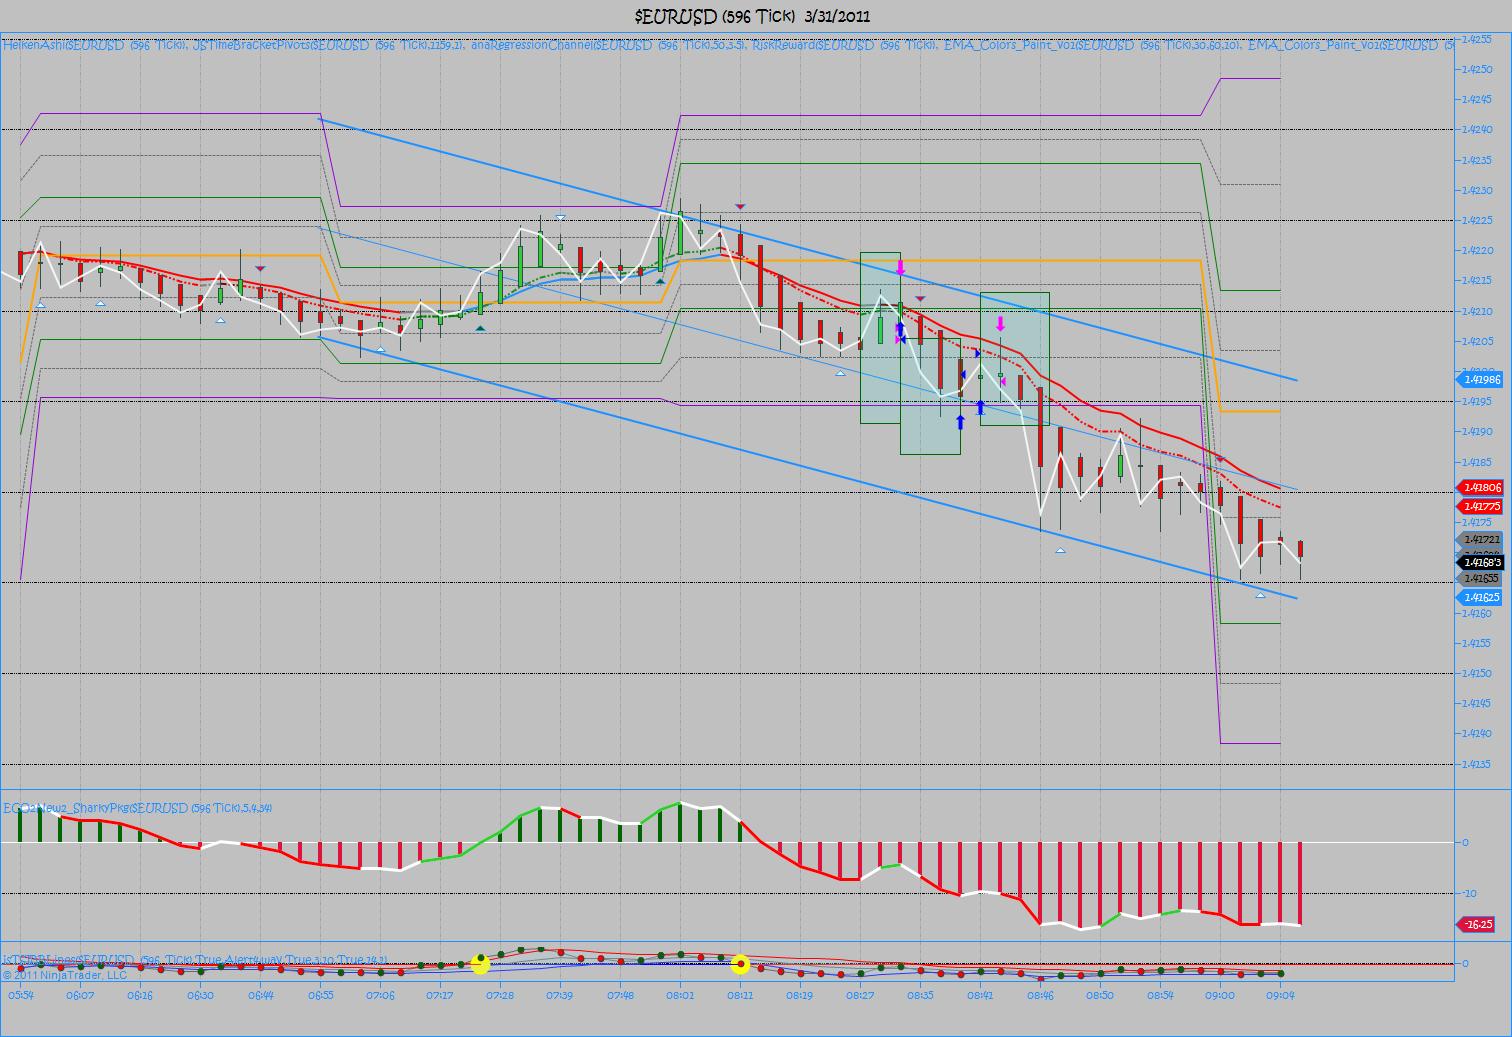The width and height of the screenshot is (1512, 1037).
Task: Click the red 1.41775 price marker
Action: click(1480, 507)
